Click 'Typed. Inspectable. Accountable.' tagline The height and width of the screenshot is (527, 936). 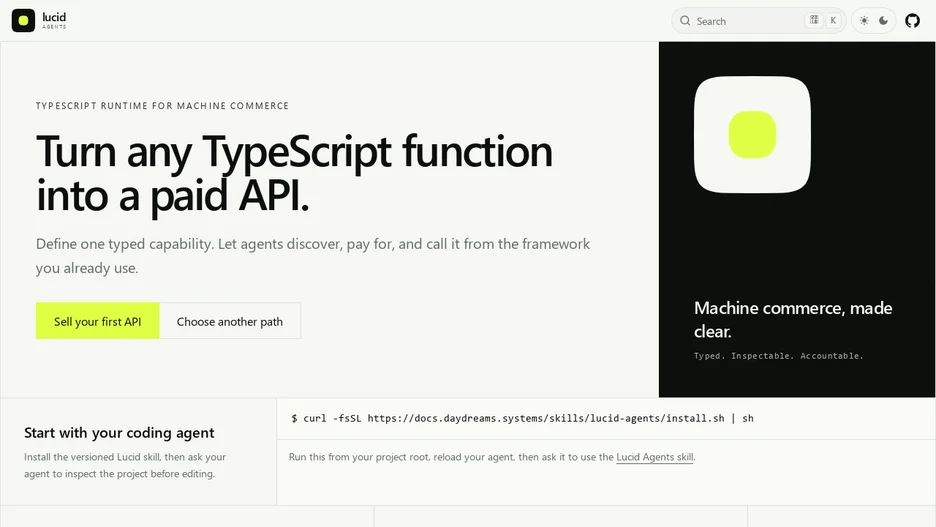click(x=778, y=356)
